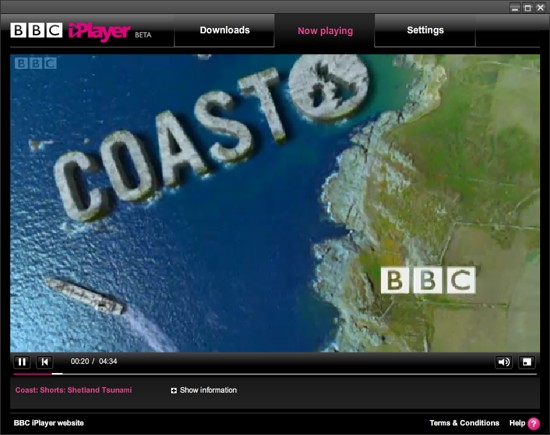
Task: Expand the Show information plus icon
Action: point(174,390)
